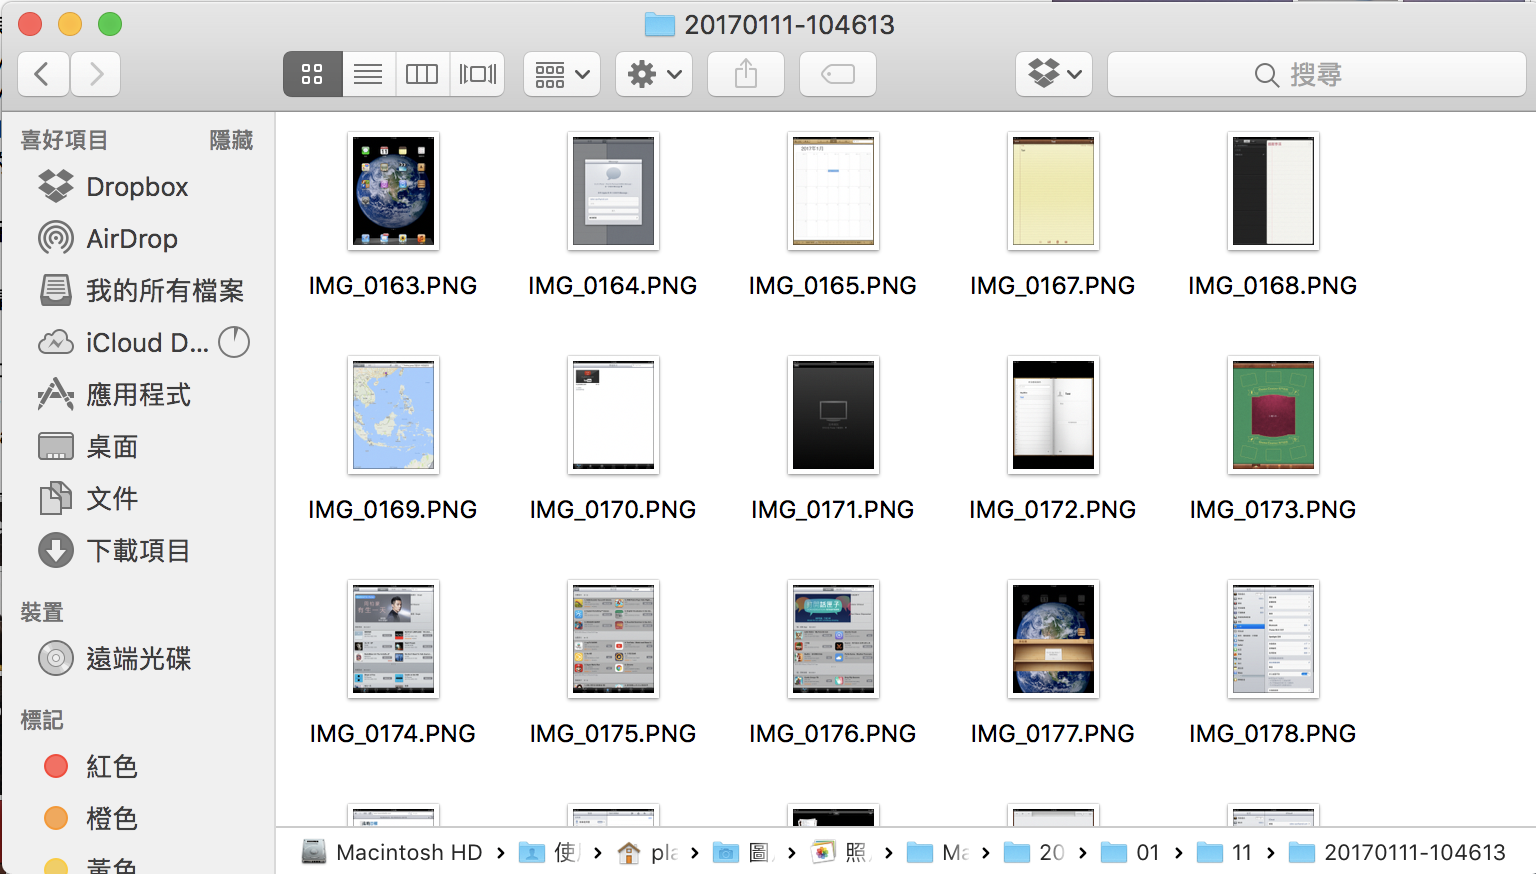Open the gear Action menu
Screen dimensions: 1536x874
pyautogui.click(x=654, y=74)
